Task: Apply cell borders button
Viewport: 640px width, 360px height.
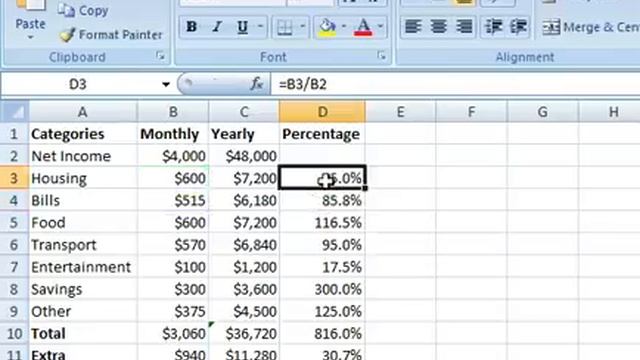Action: pyautogui.click(x=284, y=27)
